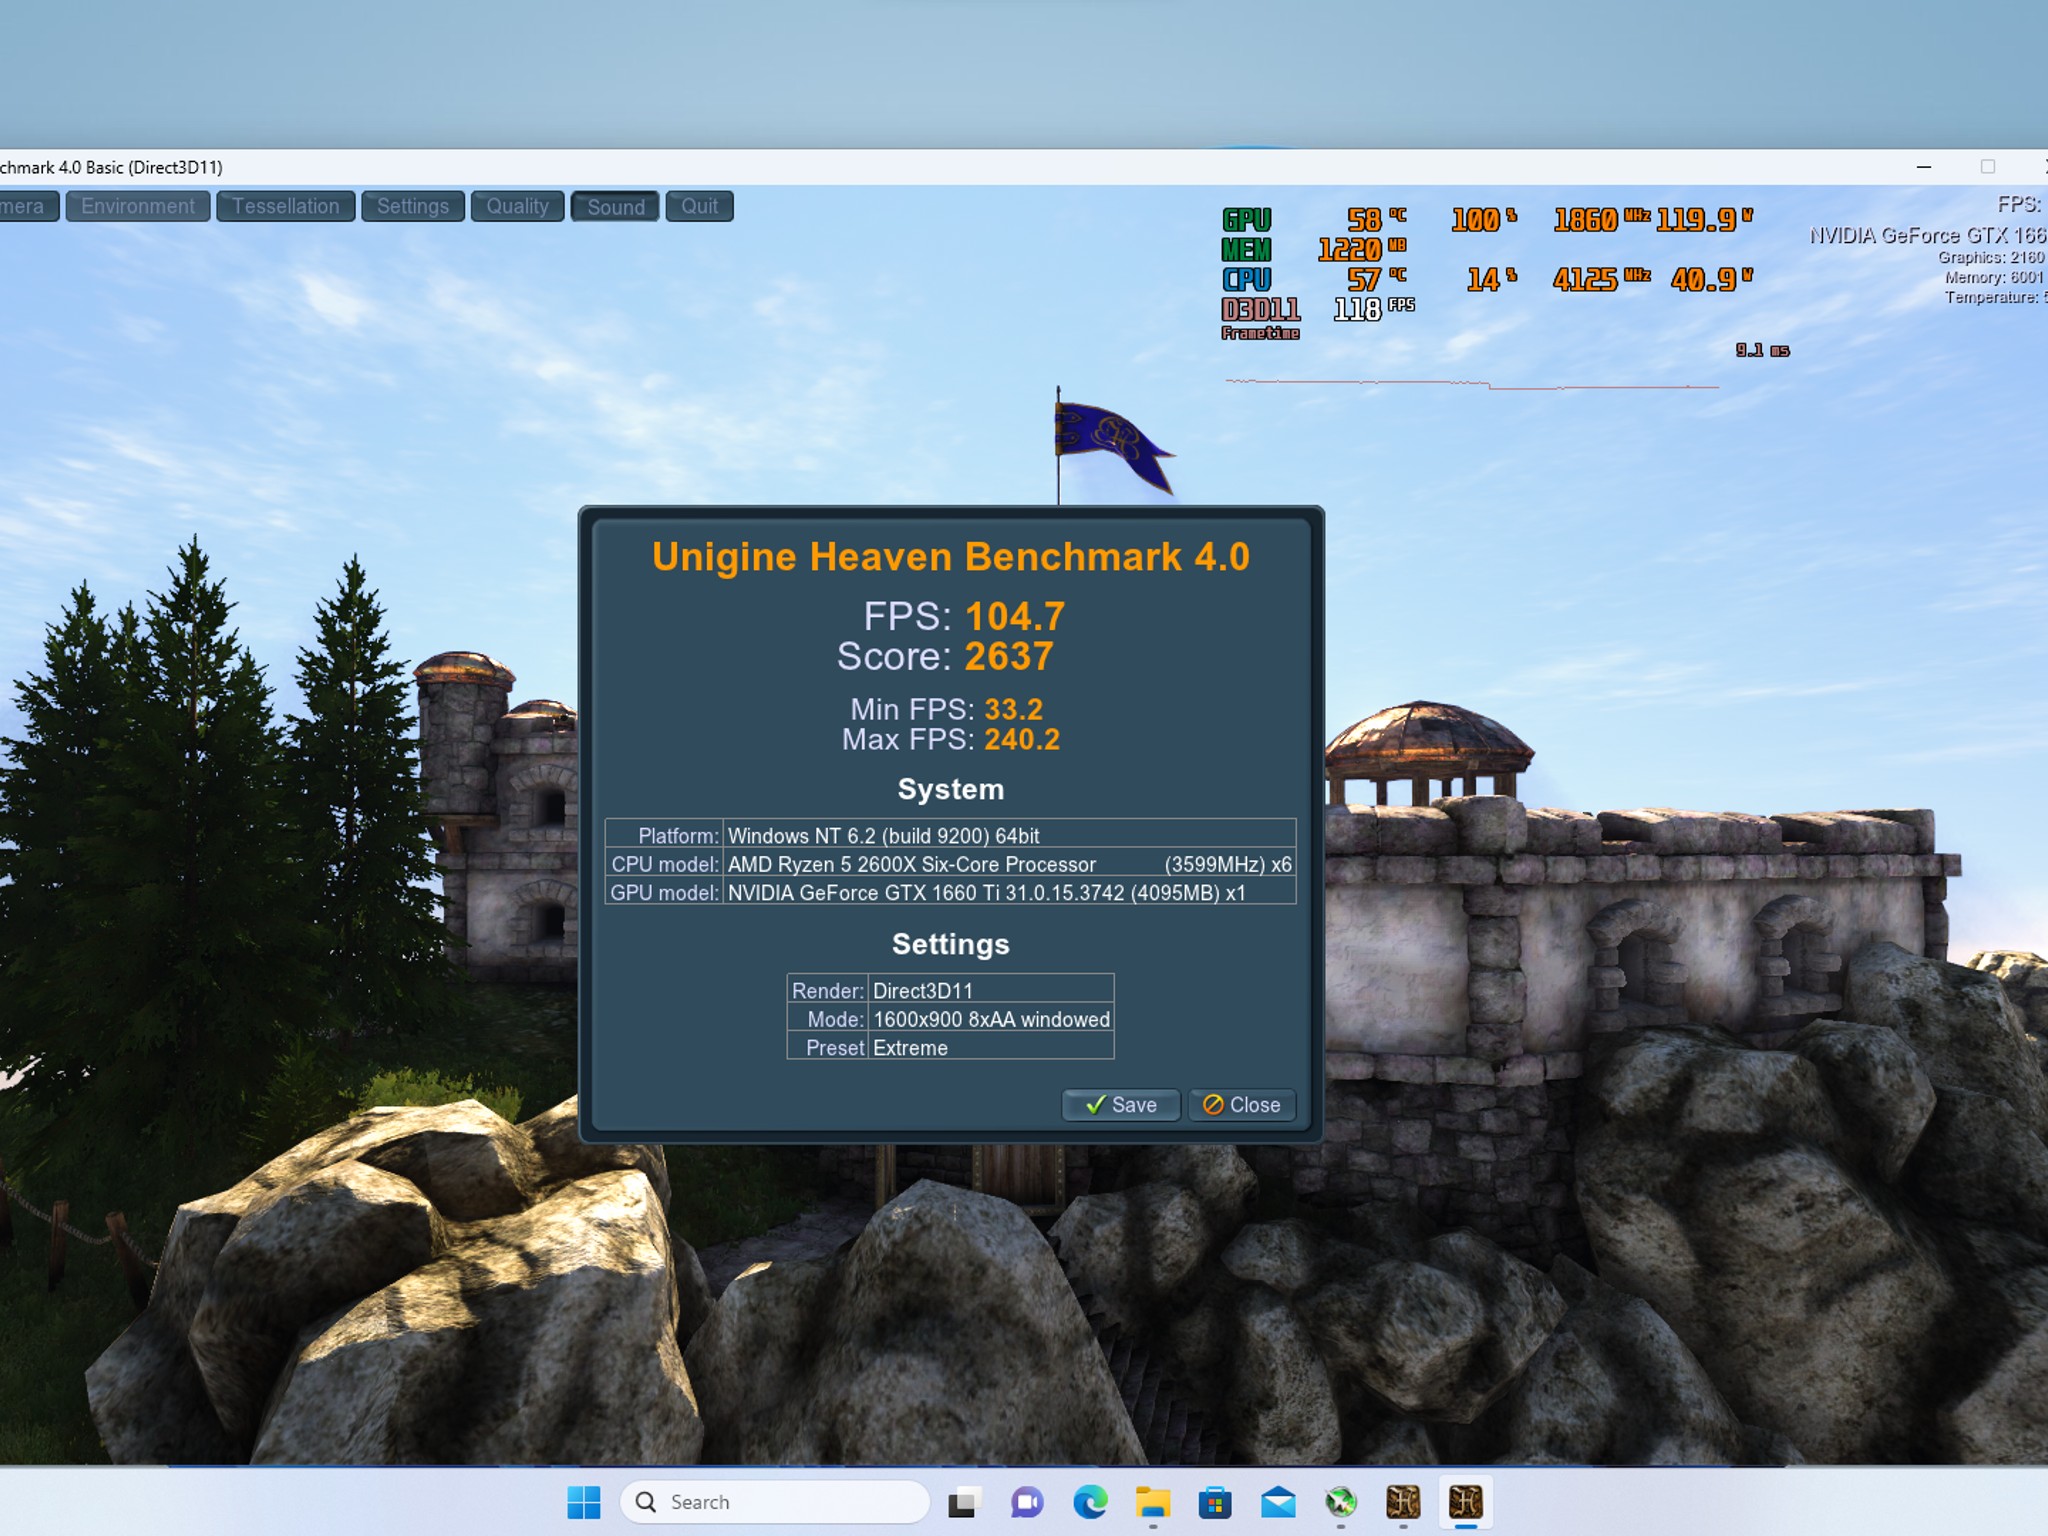Click the Min FPS value 33.2
Viewport: 2048px width, 1536px height.
point(1013,709)
